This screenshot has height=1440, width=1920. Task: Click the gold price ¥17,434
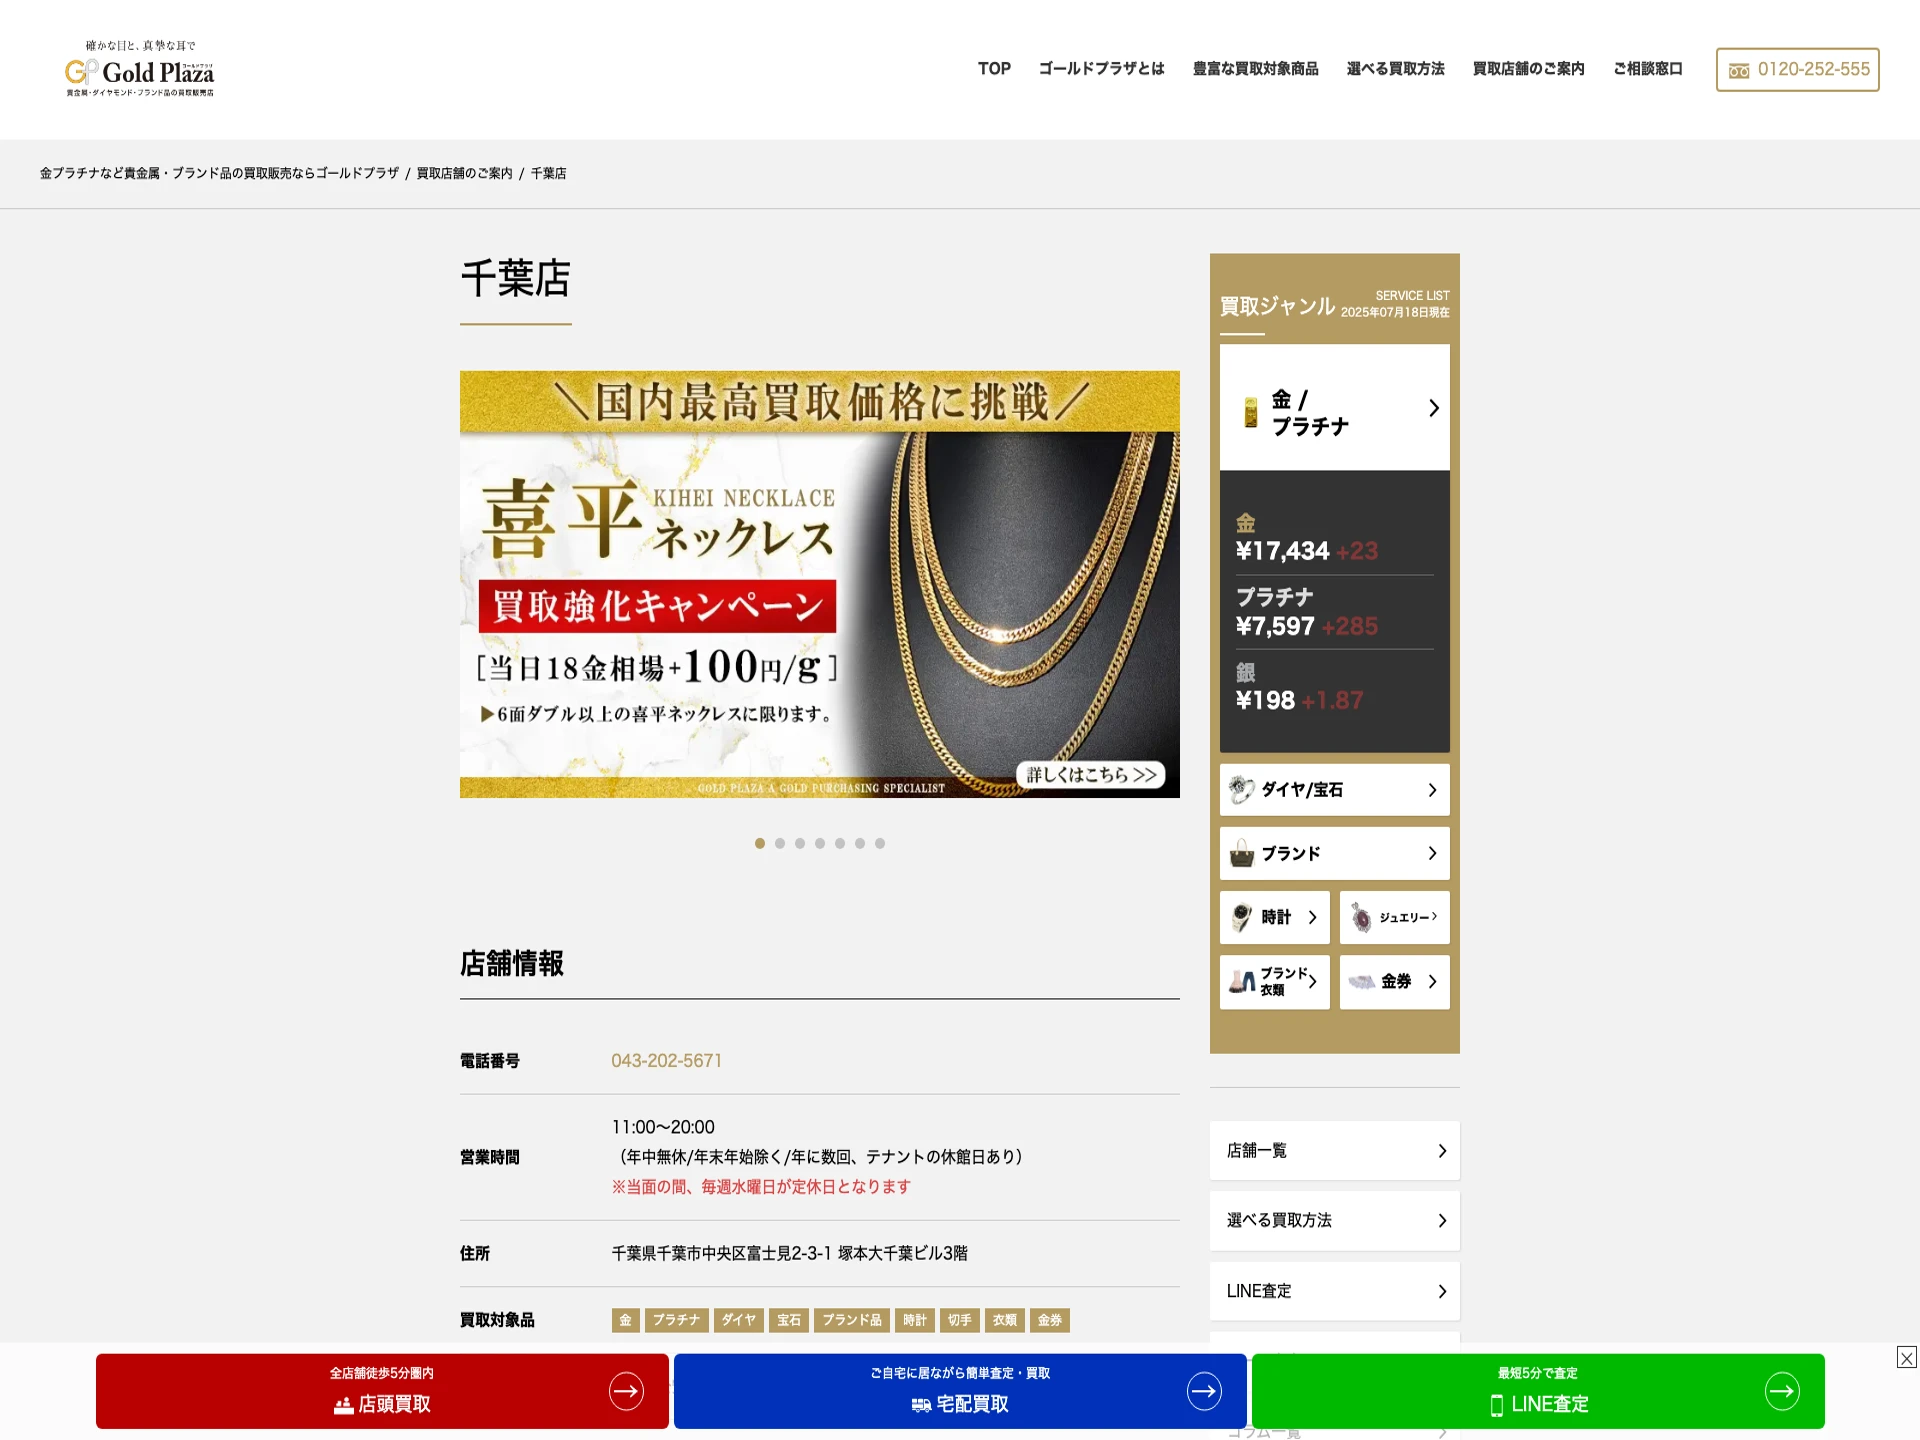(1282, 551)
